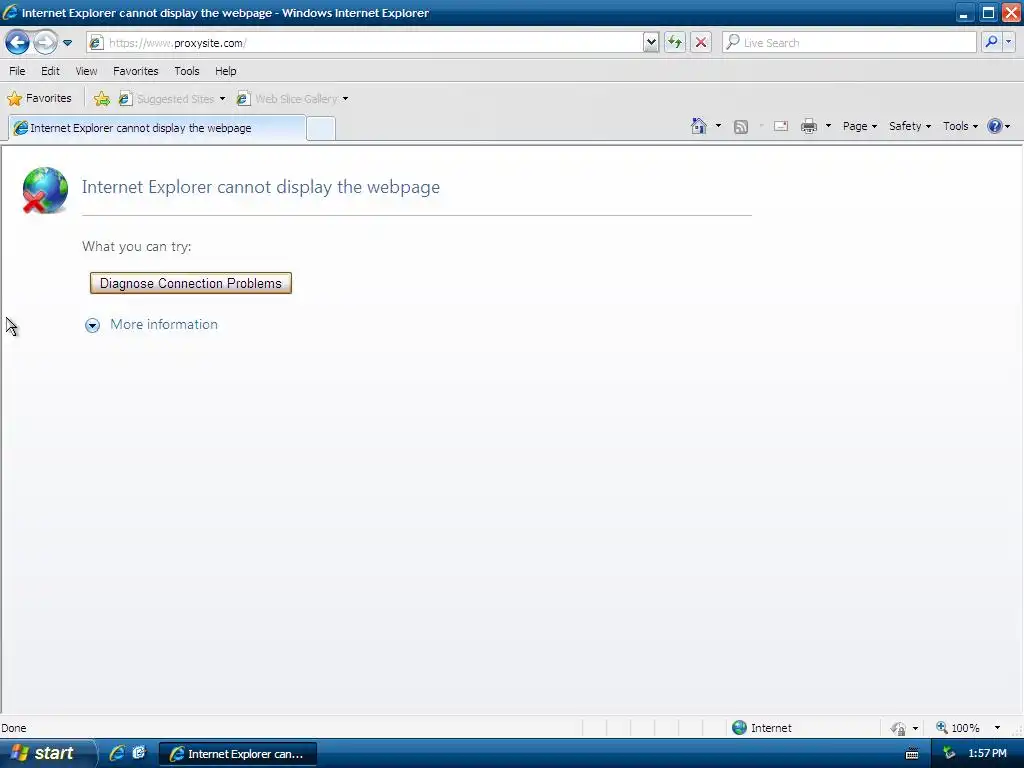Expand the Print options dropdown arrow
The height and width of the screenshot is (768, 1024).
(x=828, y=126)
